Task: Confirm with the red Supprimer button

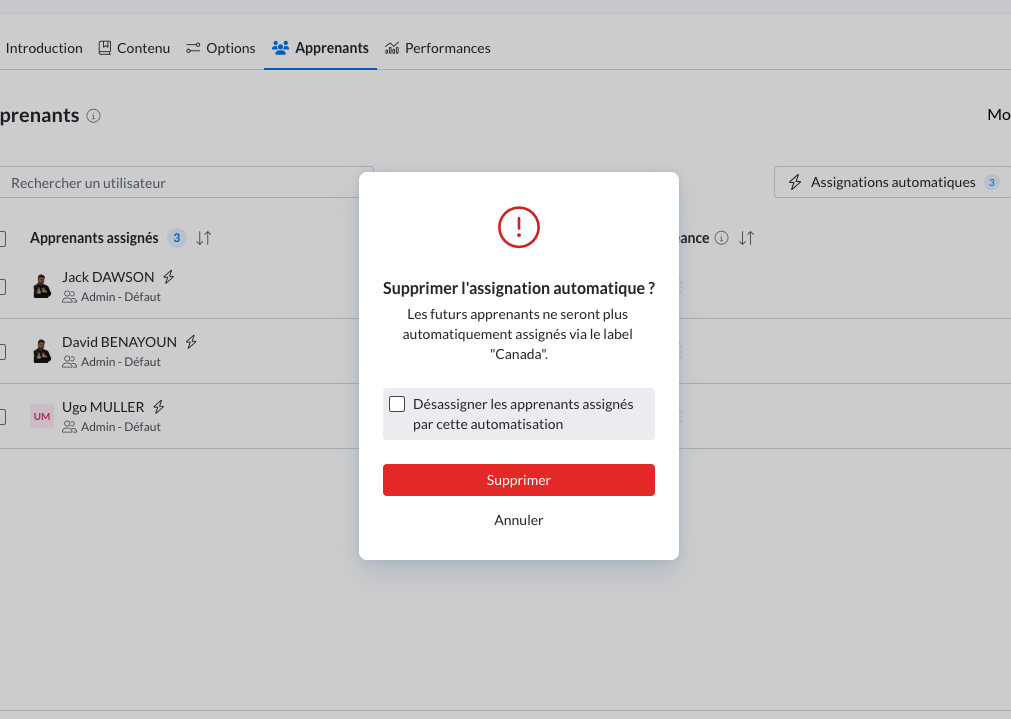Action: coord(518,480)
